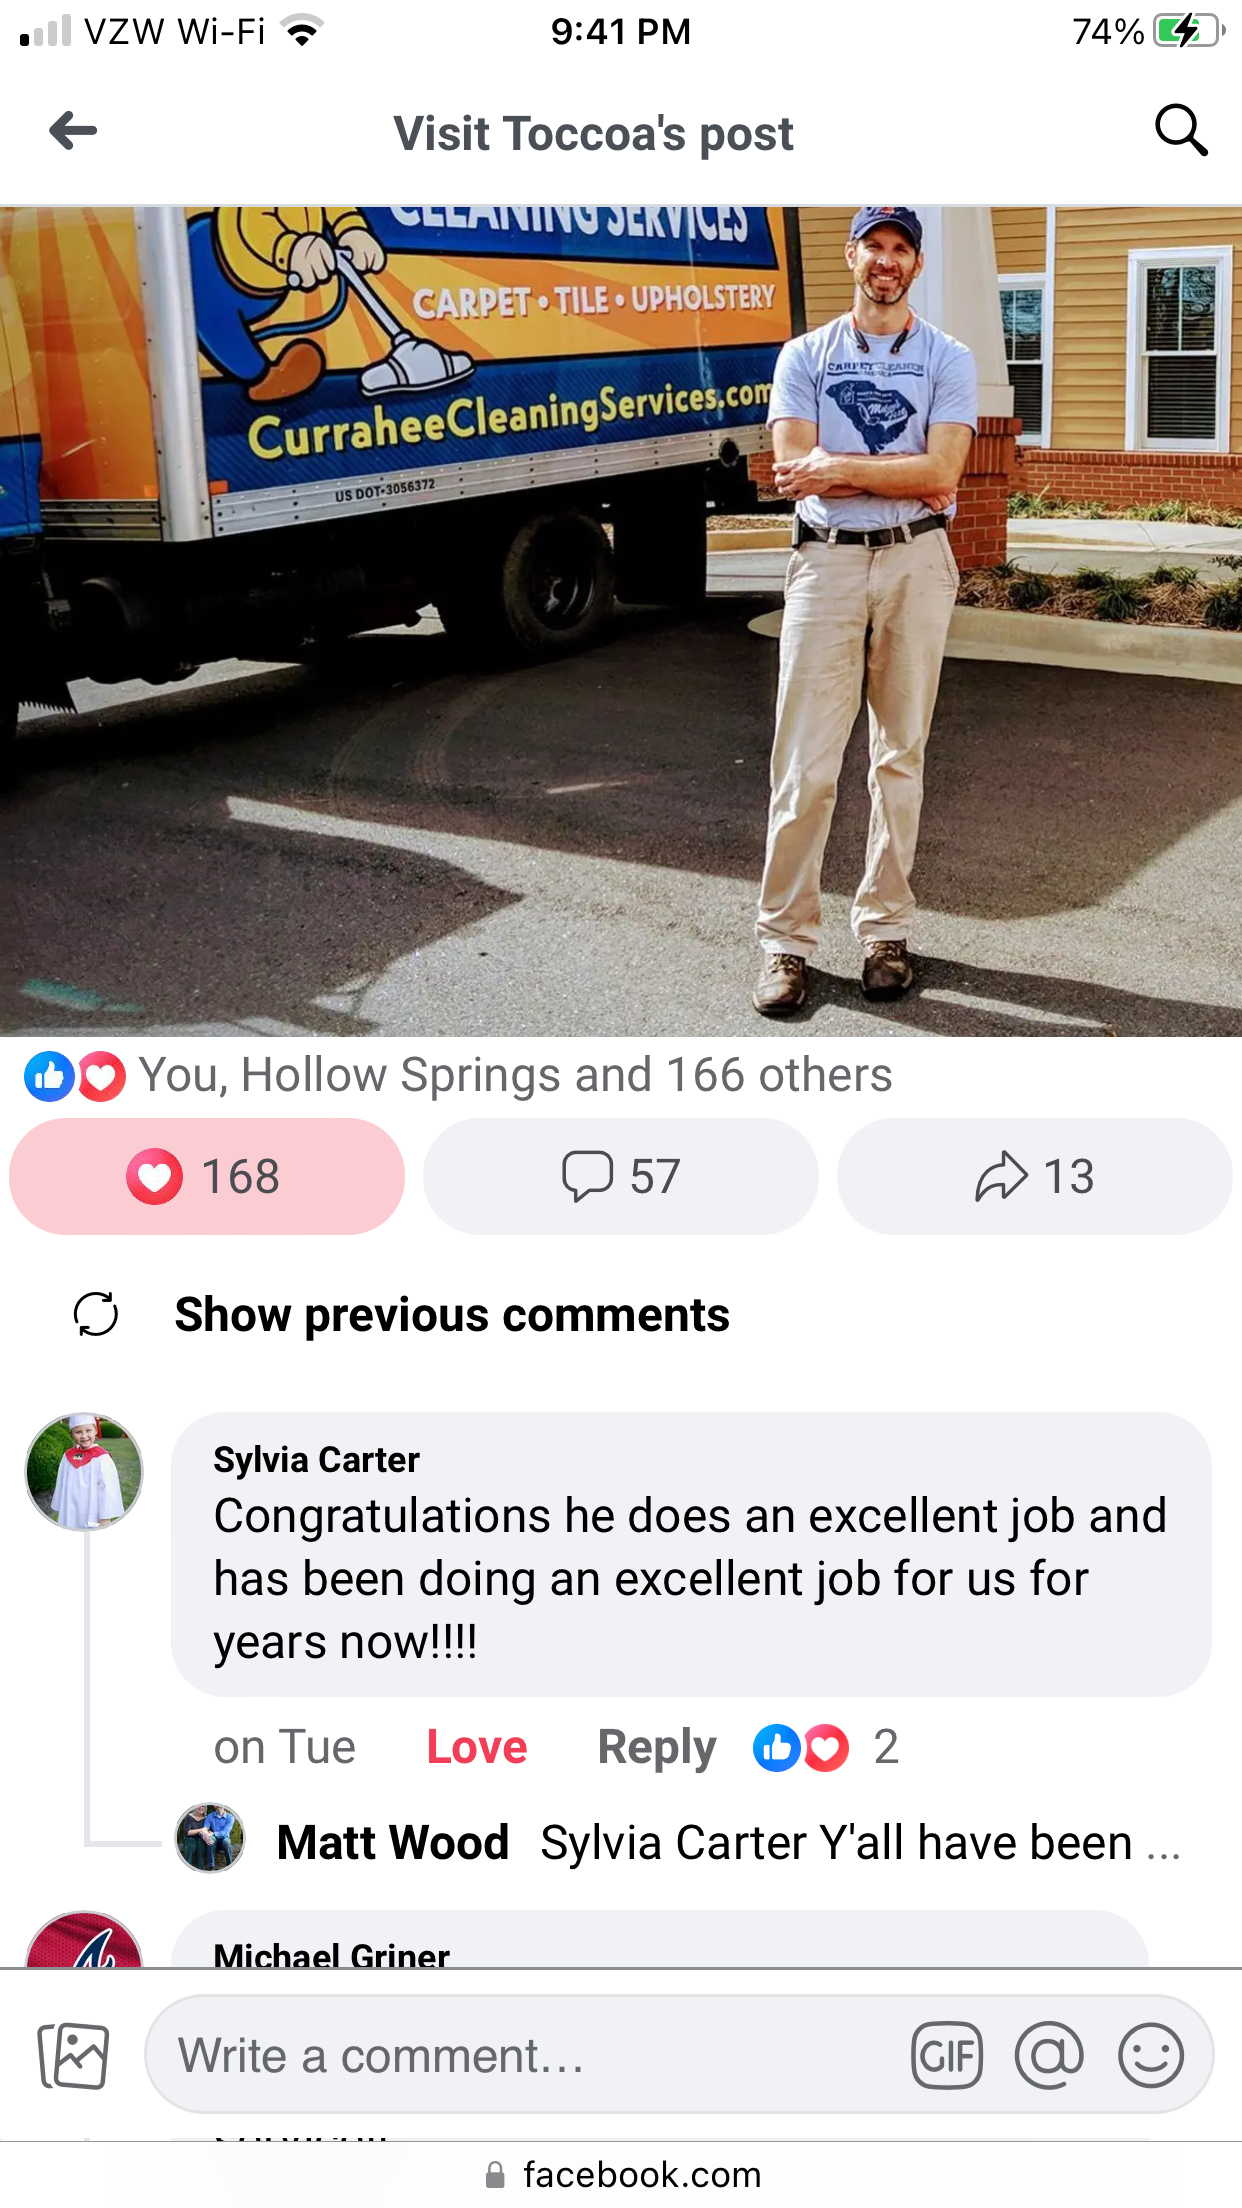Screen dimensions: 1242x2208
Task: Tap the share button showing 13
Action: (x=1034, y=1176)
